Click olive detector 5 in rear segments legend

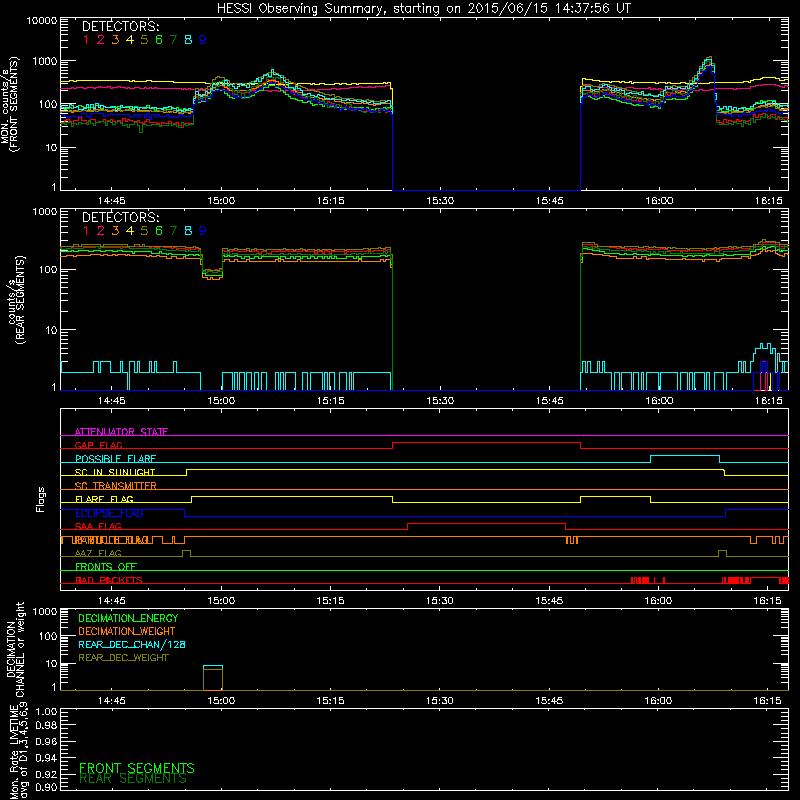coord(144,231)
